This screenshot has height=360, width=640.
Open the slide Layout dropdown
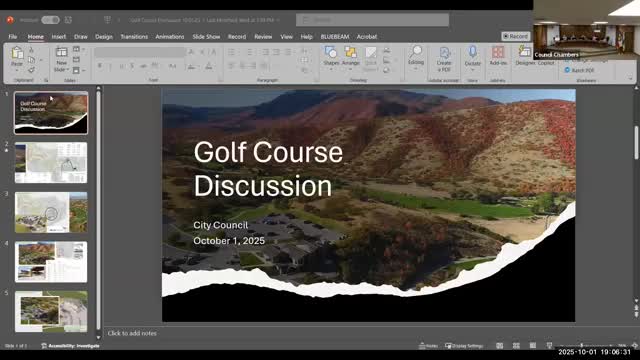click(78, 49)
